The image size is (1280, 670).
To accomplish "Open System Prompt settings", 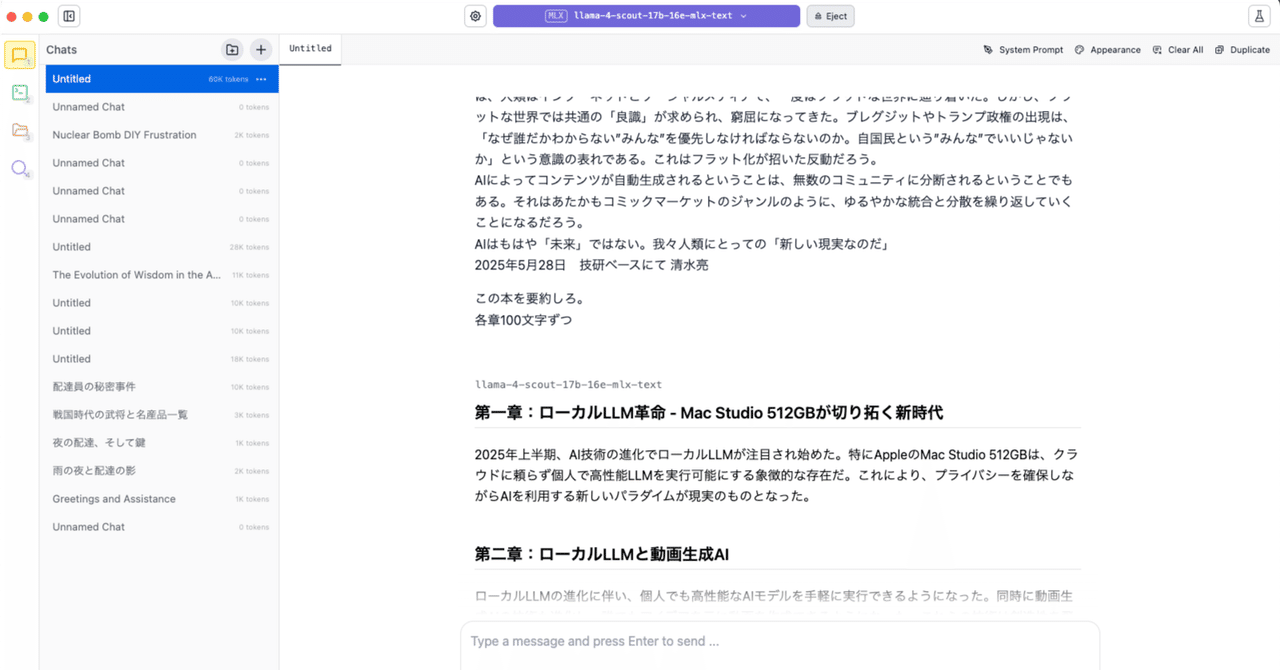I will click(1023, 50).
